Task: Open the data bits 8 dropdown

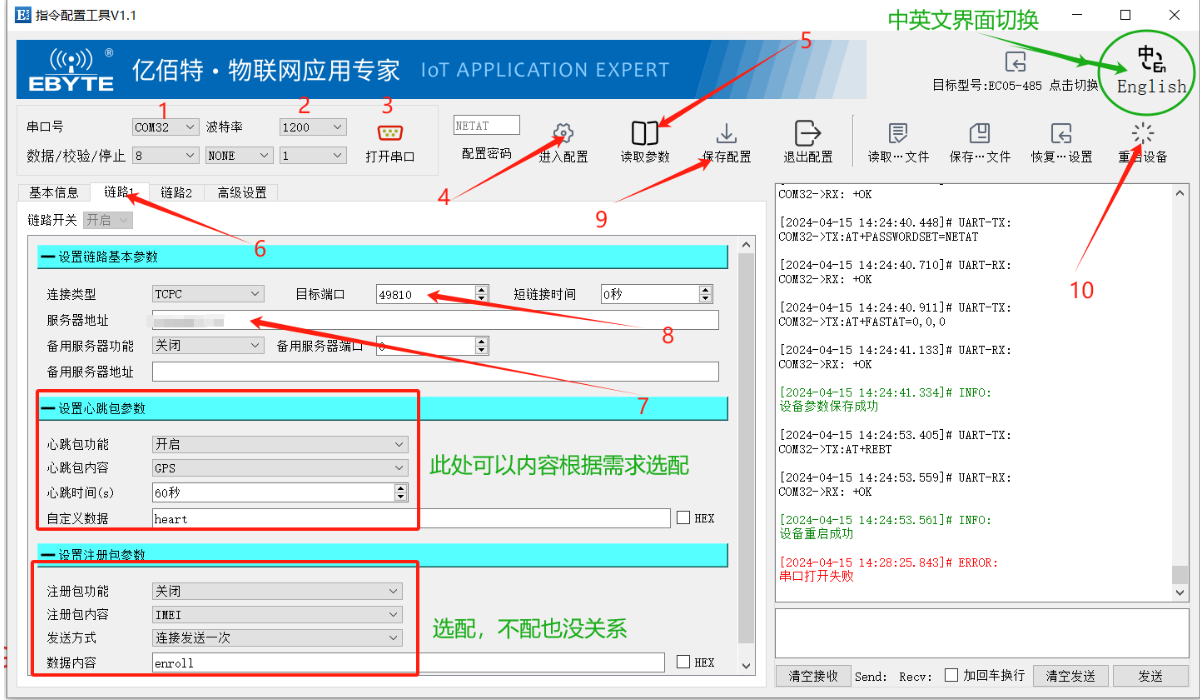Action: pos(165,155)
